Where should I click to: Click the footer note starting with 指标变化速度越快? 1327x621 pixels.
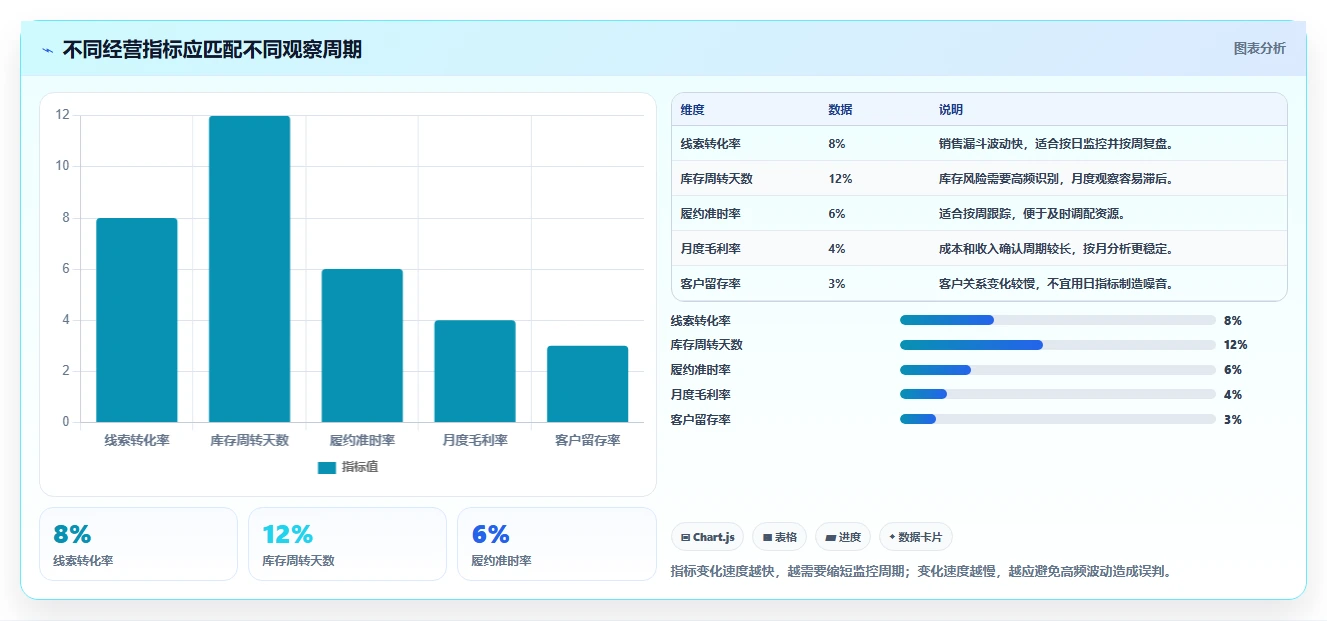tap(920, 572)
